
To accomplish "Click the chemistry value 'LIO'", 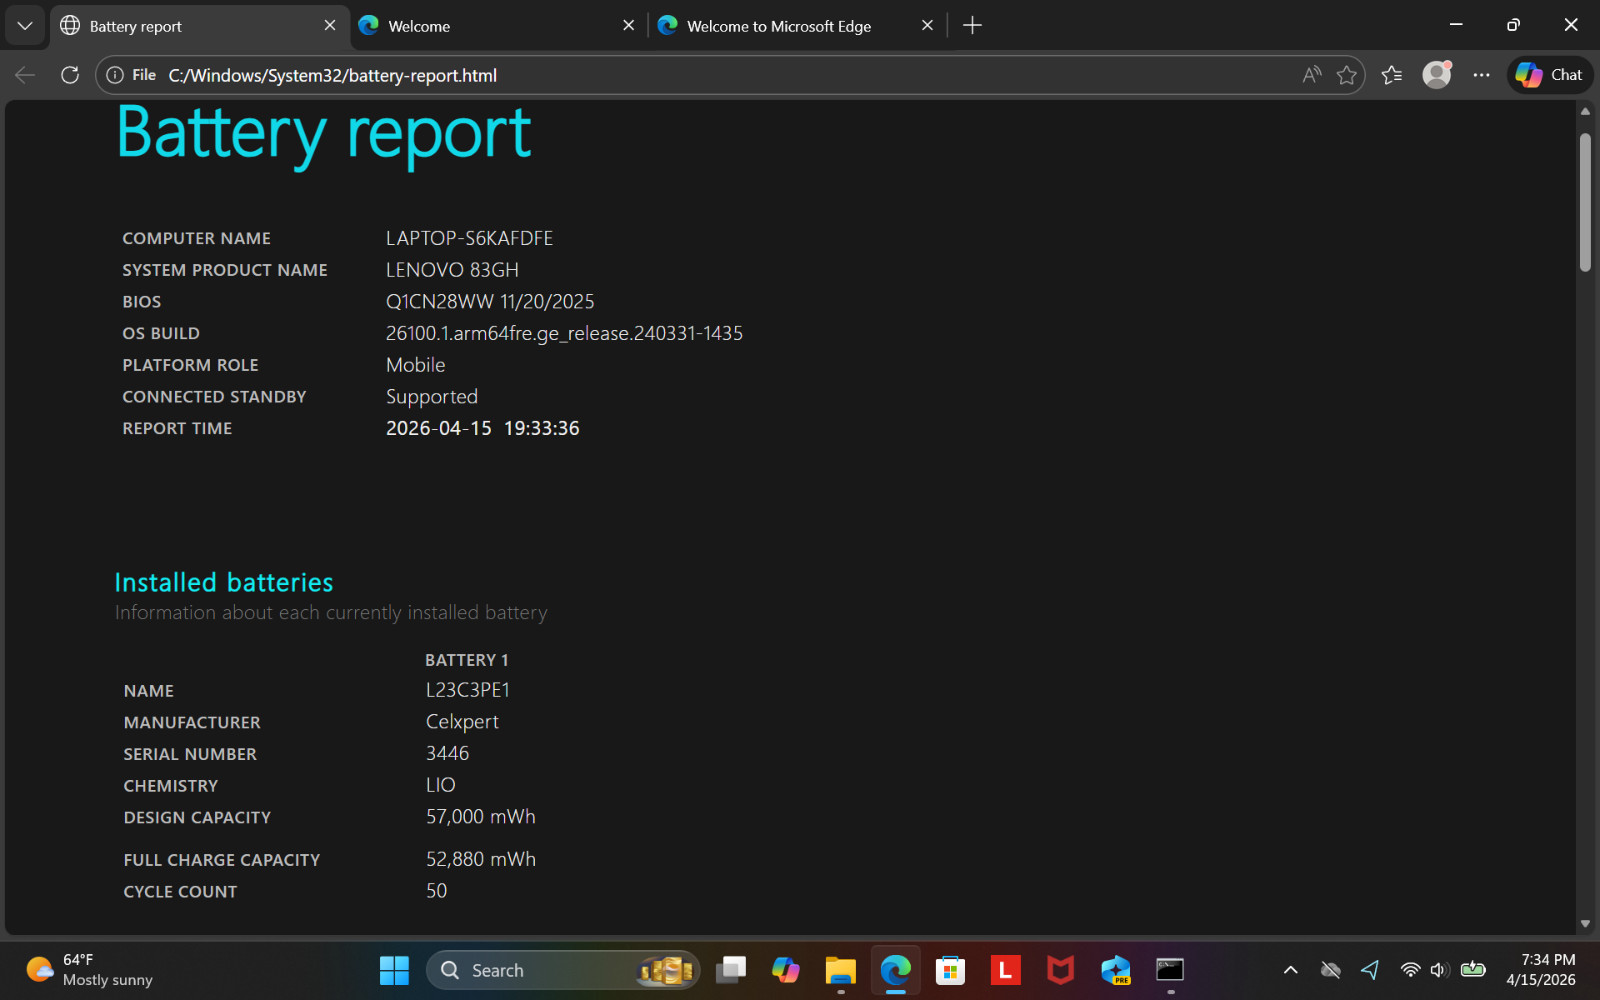I will [x=441, y=786].
